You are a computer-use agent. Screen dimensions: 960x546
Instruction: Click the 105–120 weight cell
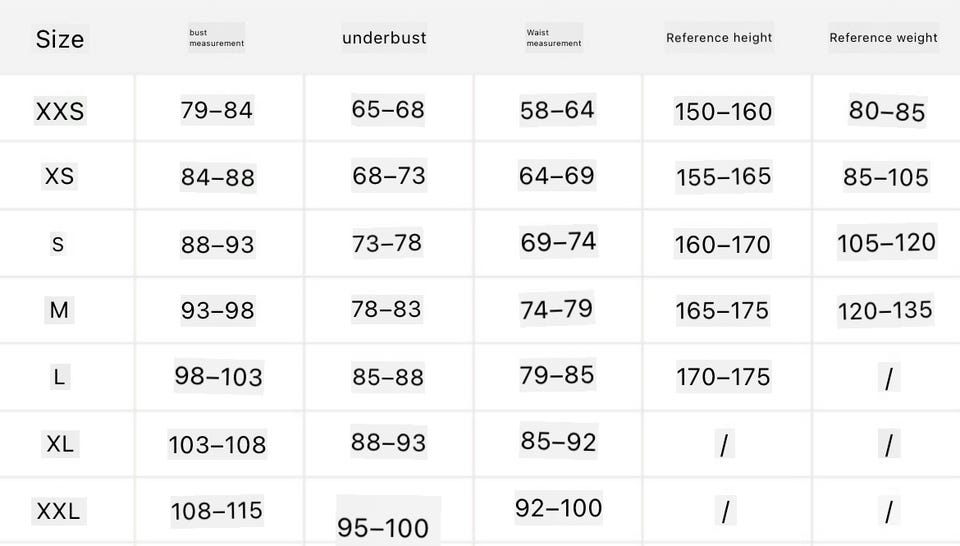tap(887, 242)
